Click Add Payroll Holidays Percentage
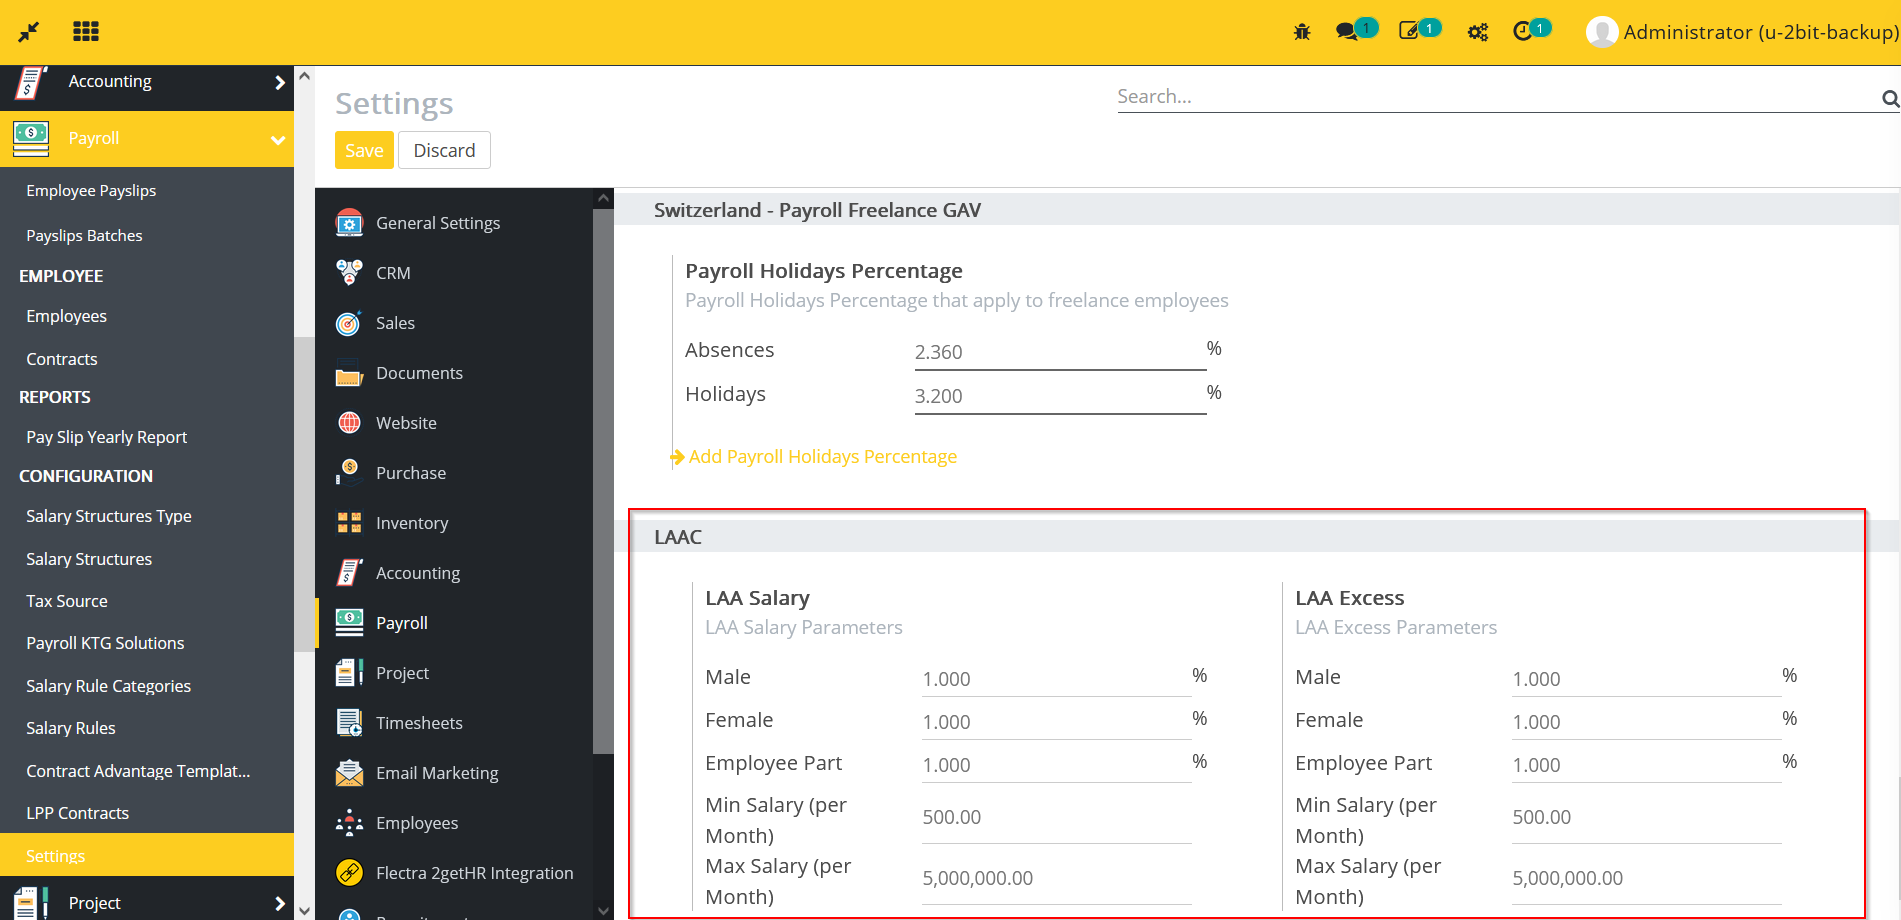This screenshot has height=920, width=1901. point(822,456)
